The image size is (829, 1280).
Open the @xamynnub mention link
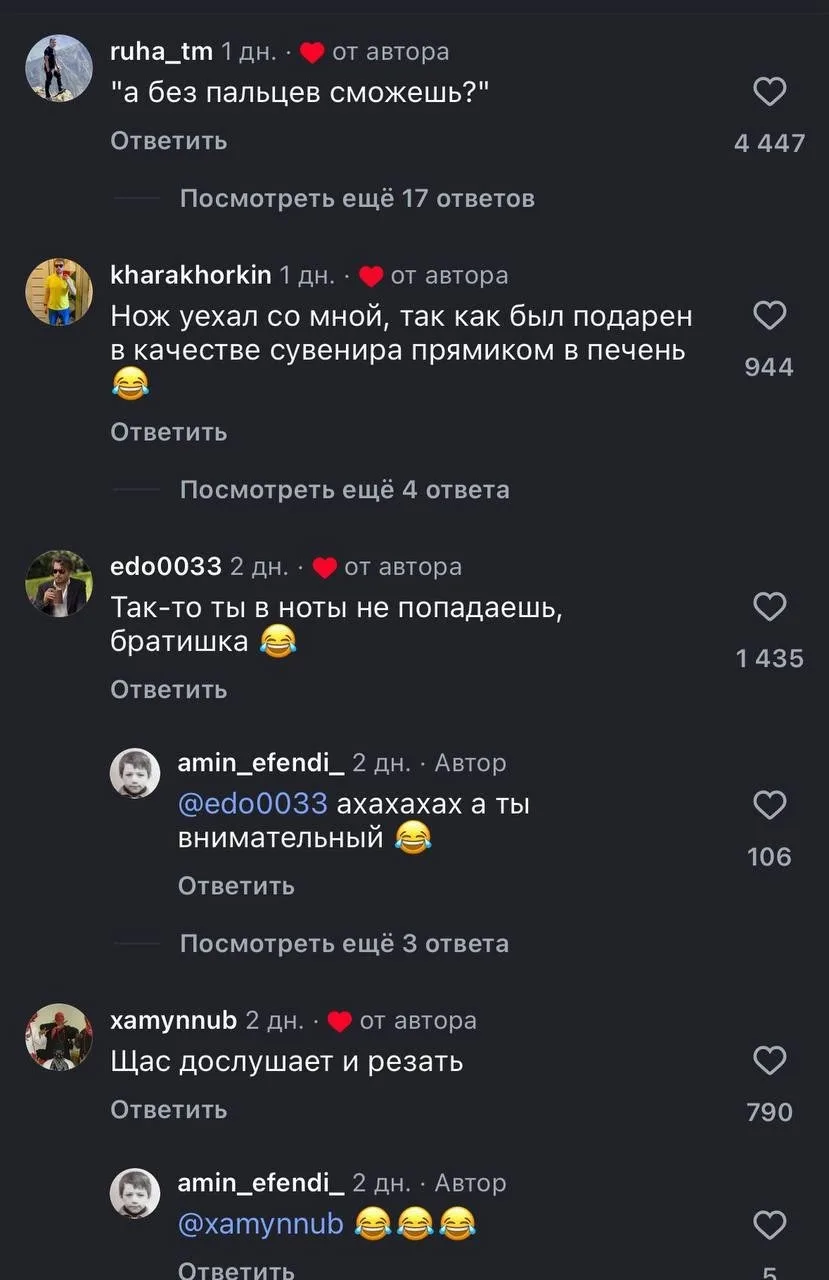[260, 1223]
